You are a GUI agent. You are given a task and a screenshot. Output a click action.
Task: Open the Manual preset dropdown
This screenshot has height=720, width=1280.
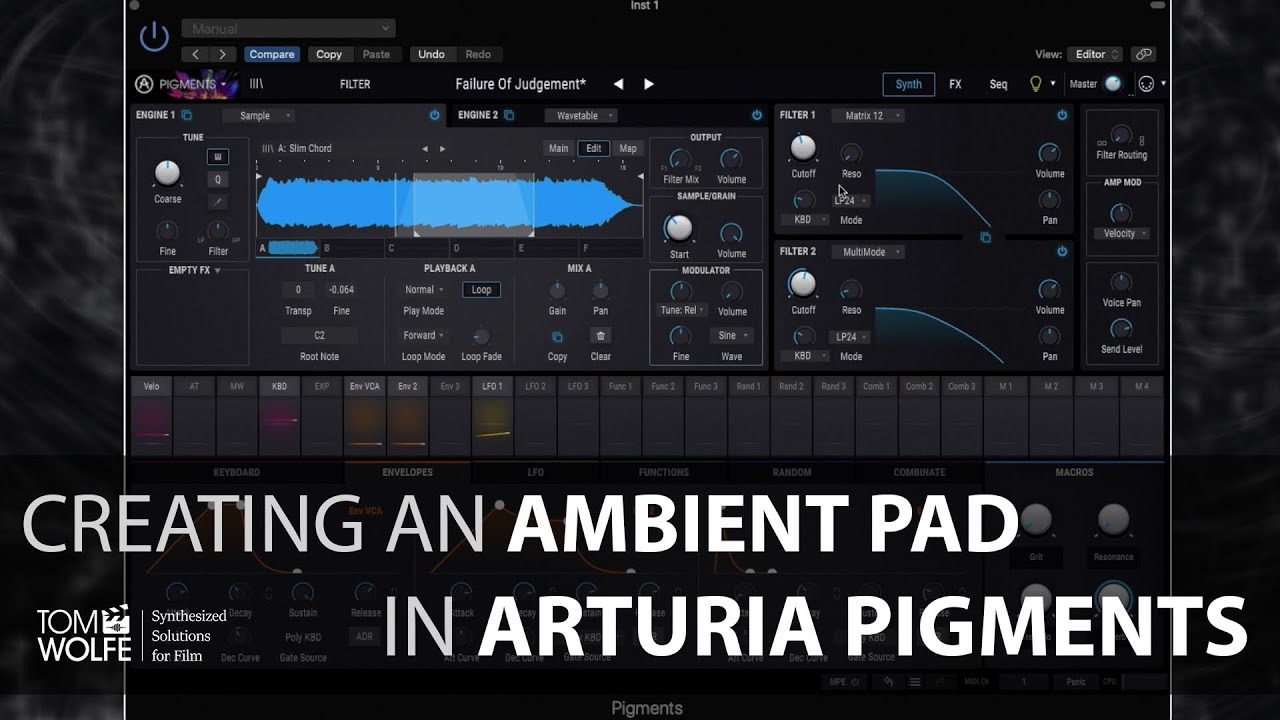[289, 29]
